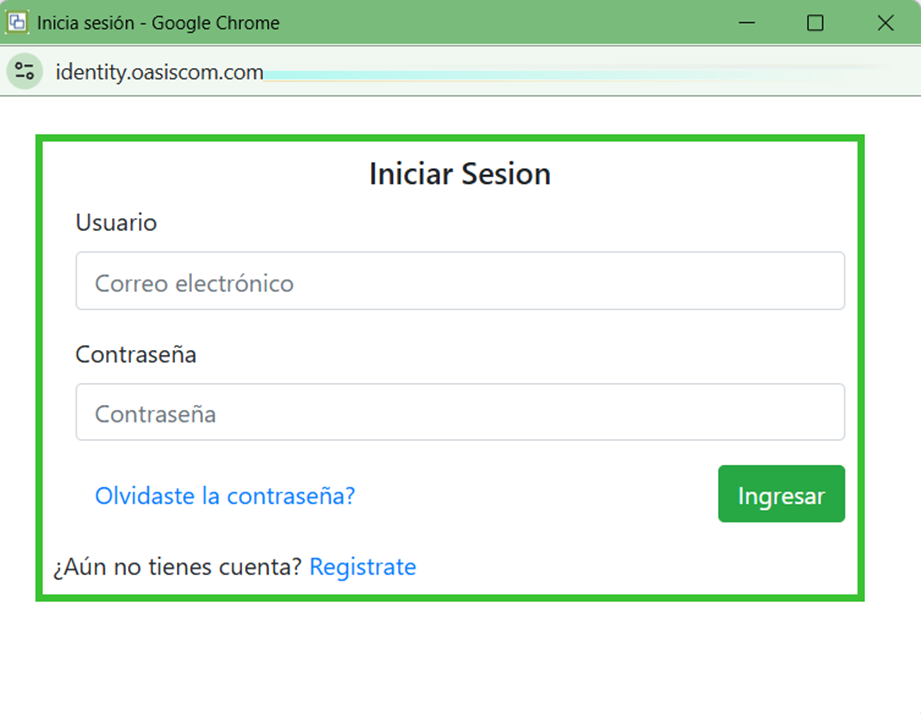Screen dimensions: 921x714
Task: Click the Chrome window icon in title bar
Action: tap(17, 22)
